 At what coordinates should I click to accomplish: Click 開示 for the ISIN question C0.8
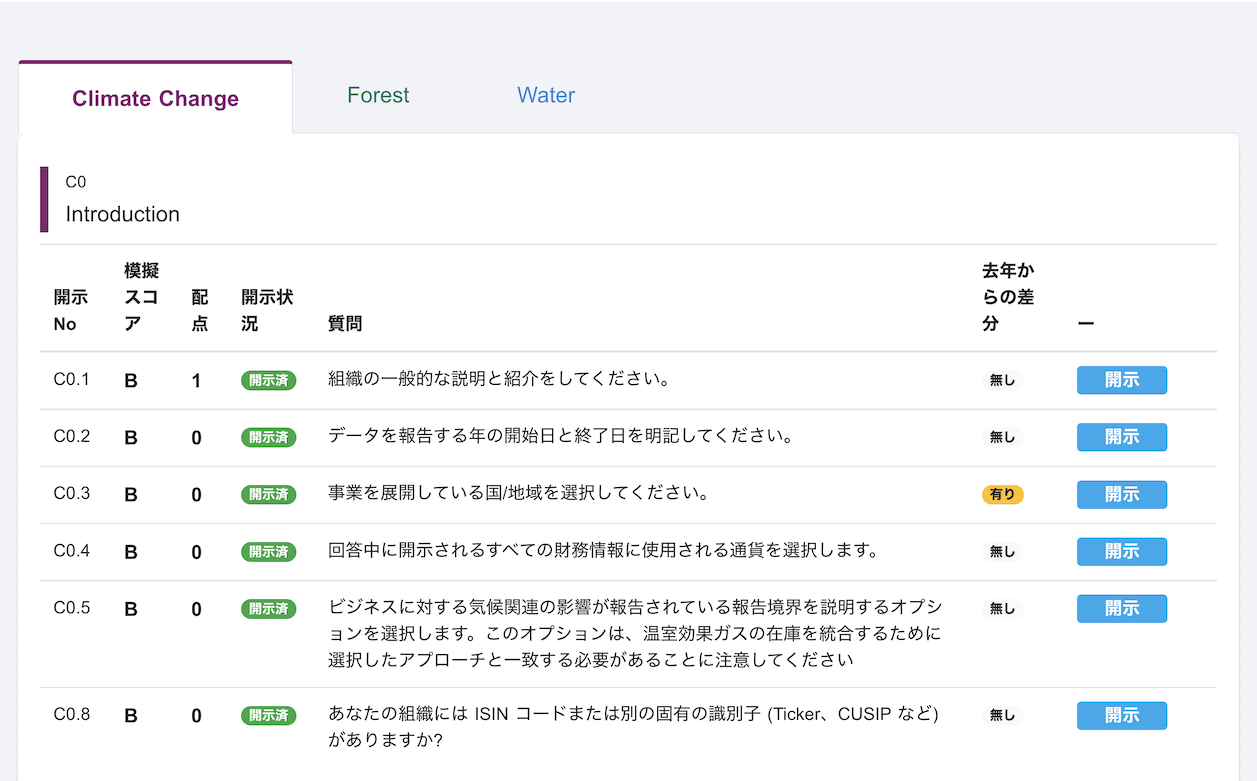pos(1121,715)
